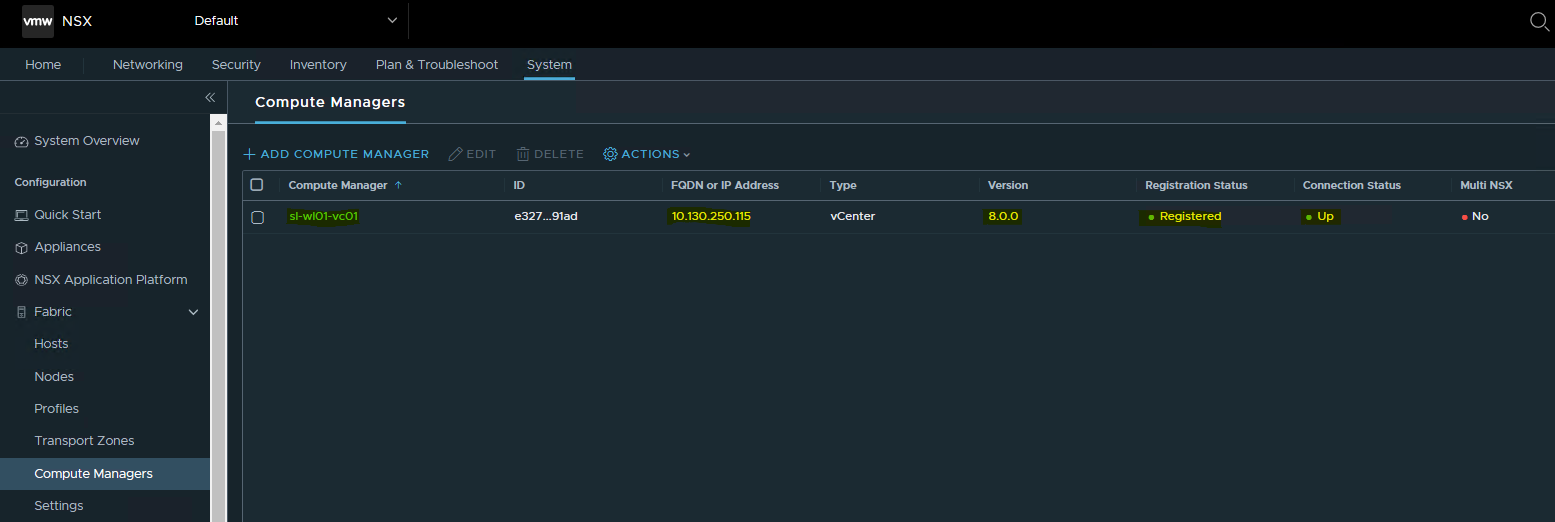Screen dimensions: 1555x522
Task: Click the Registration Status header
Action: (x=1196, y=185)
